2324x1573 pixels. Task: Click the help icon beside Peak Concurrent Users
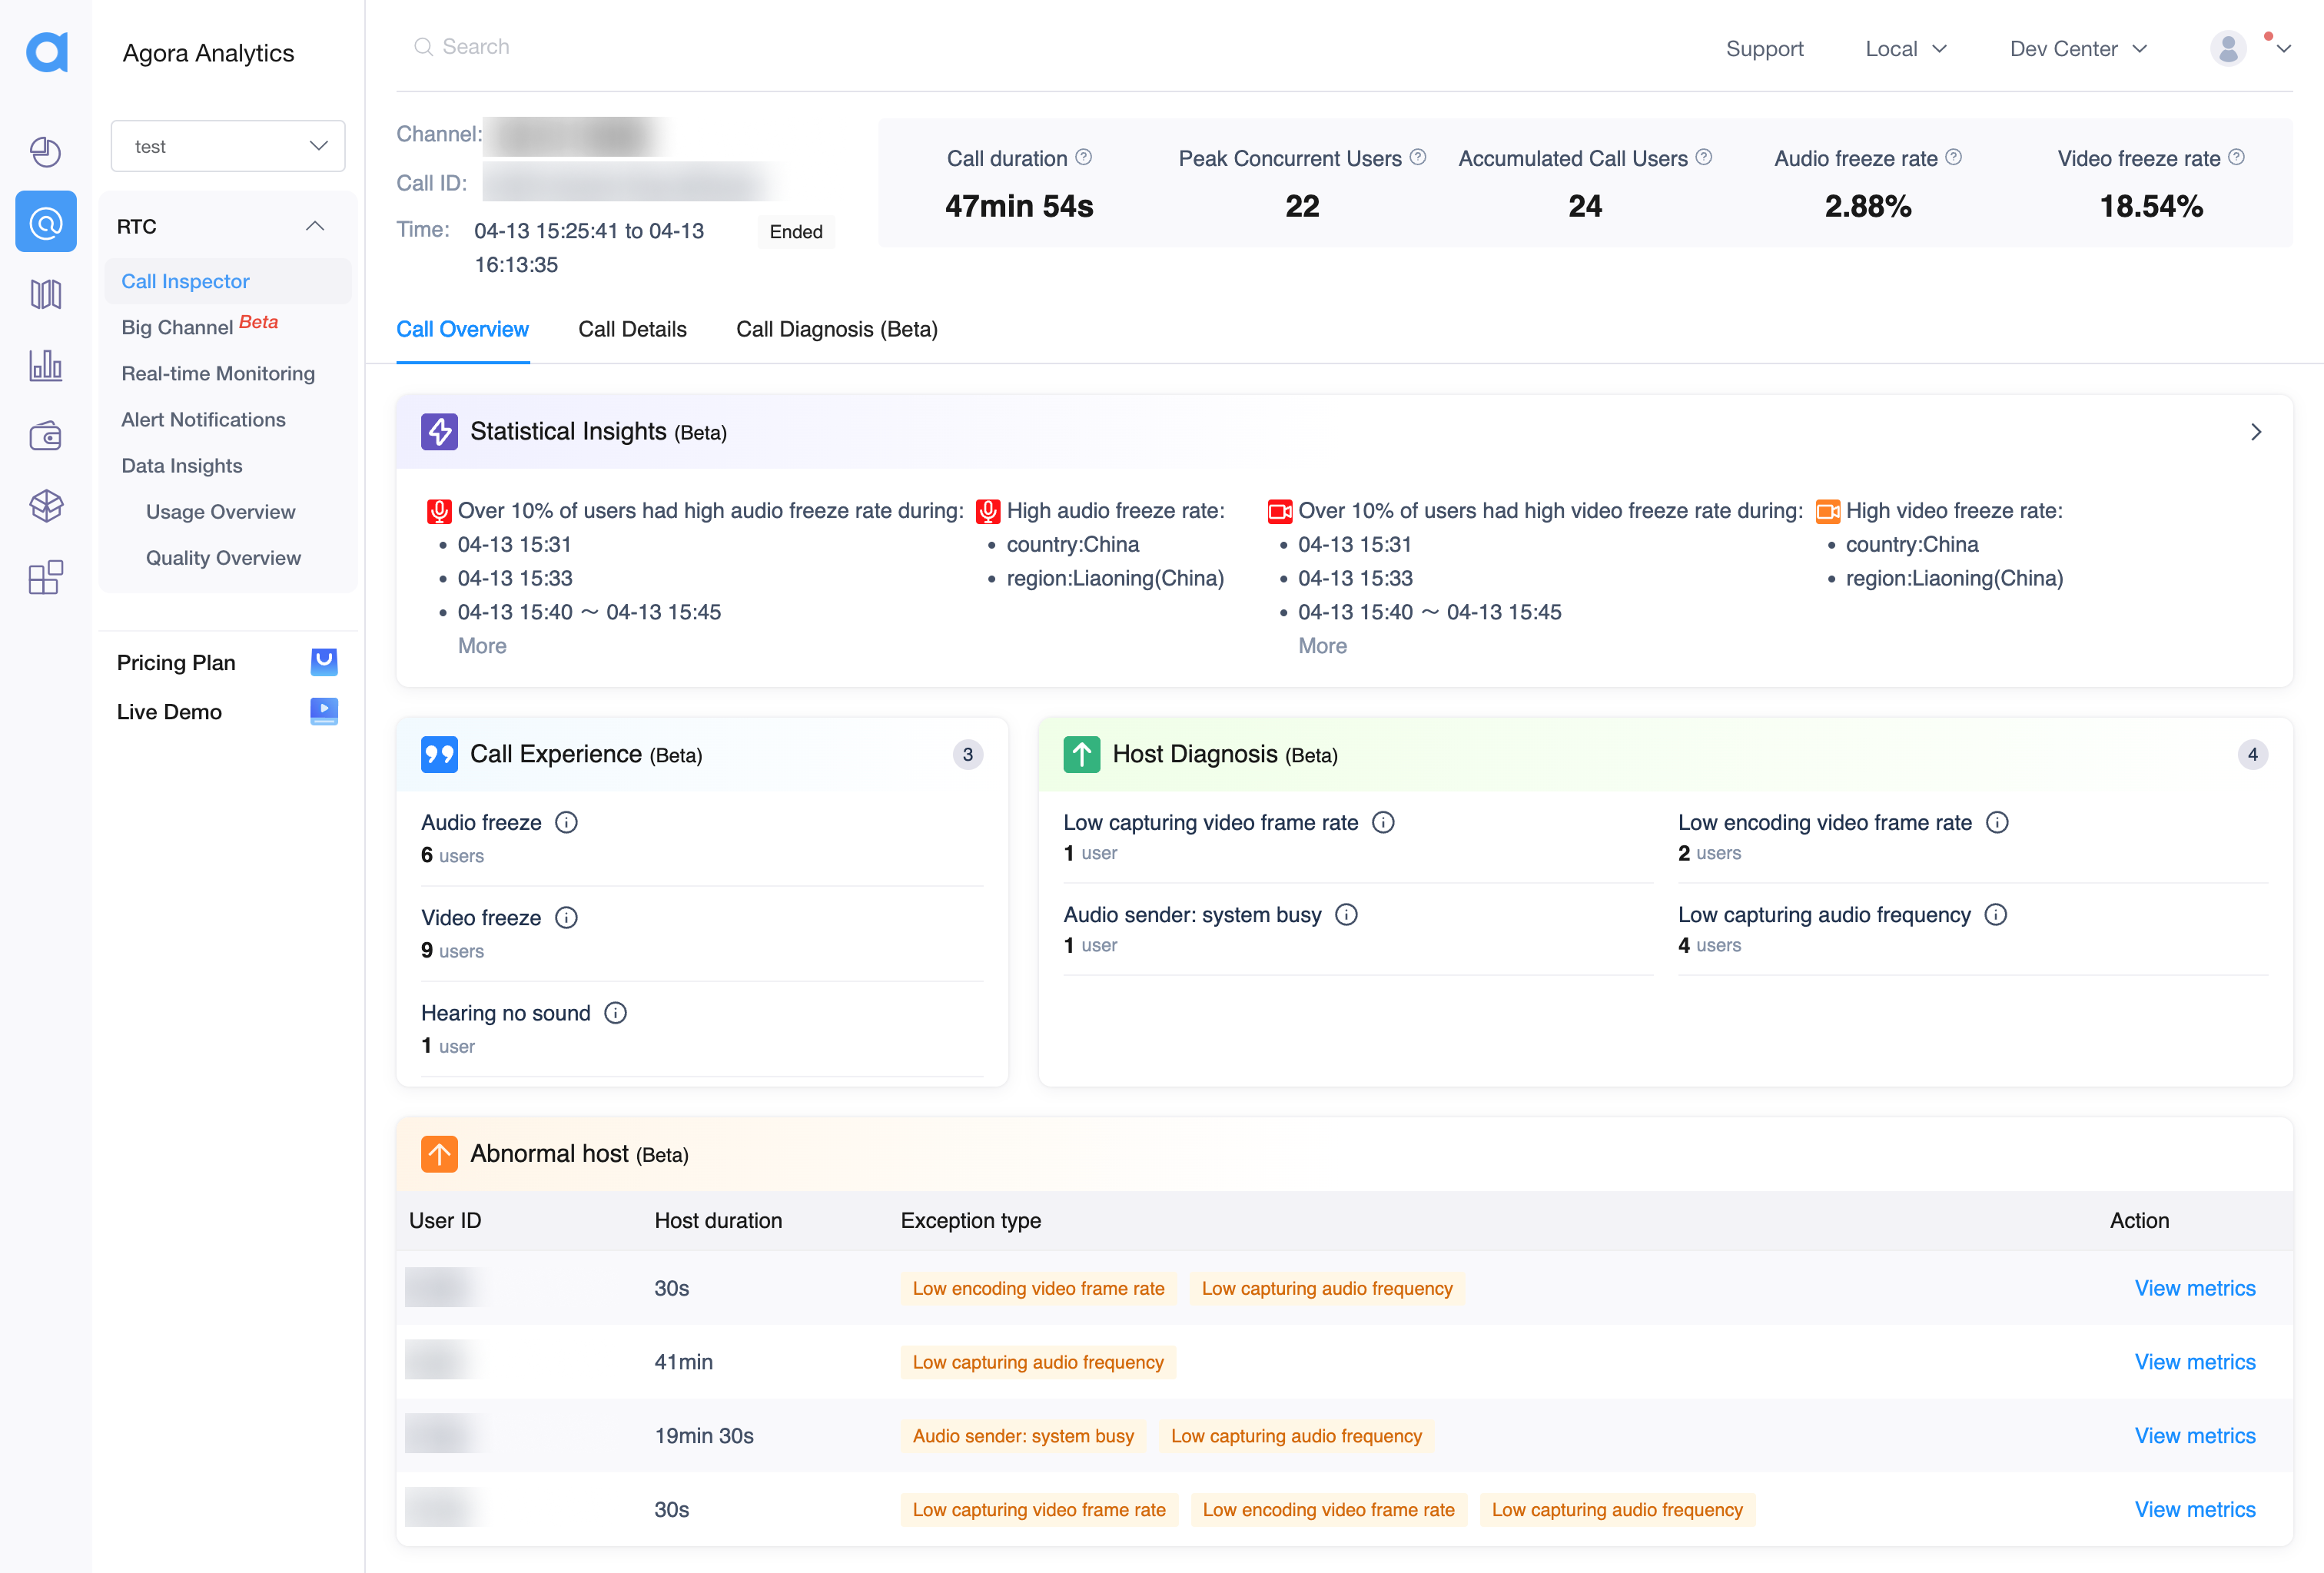1417,157
